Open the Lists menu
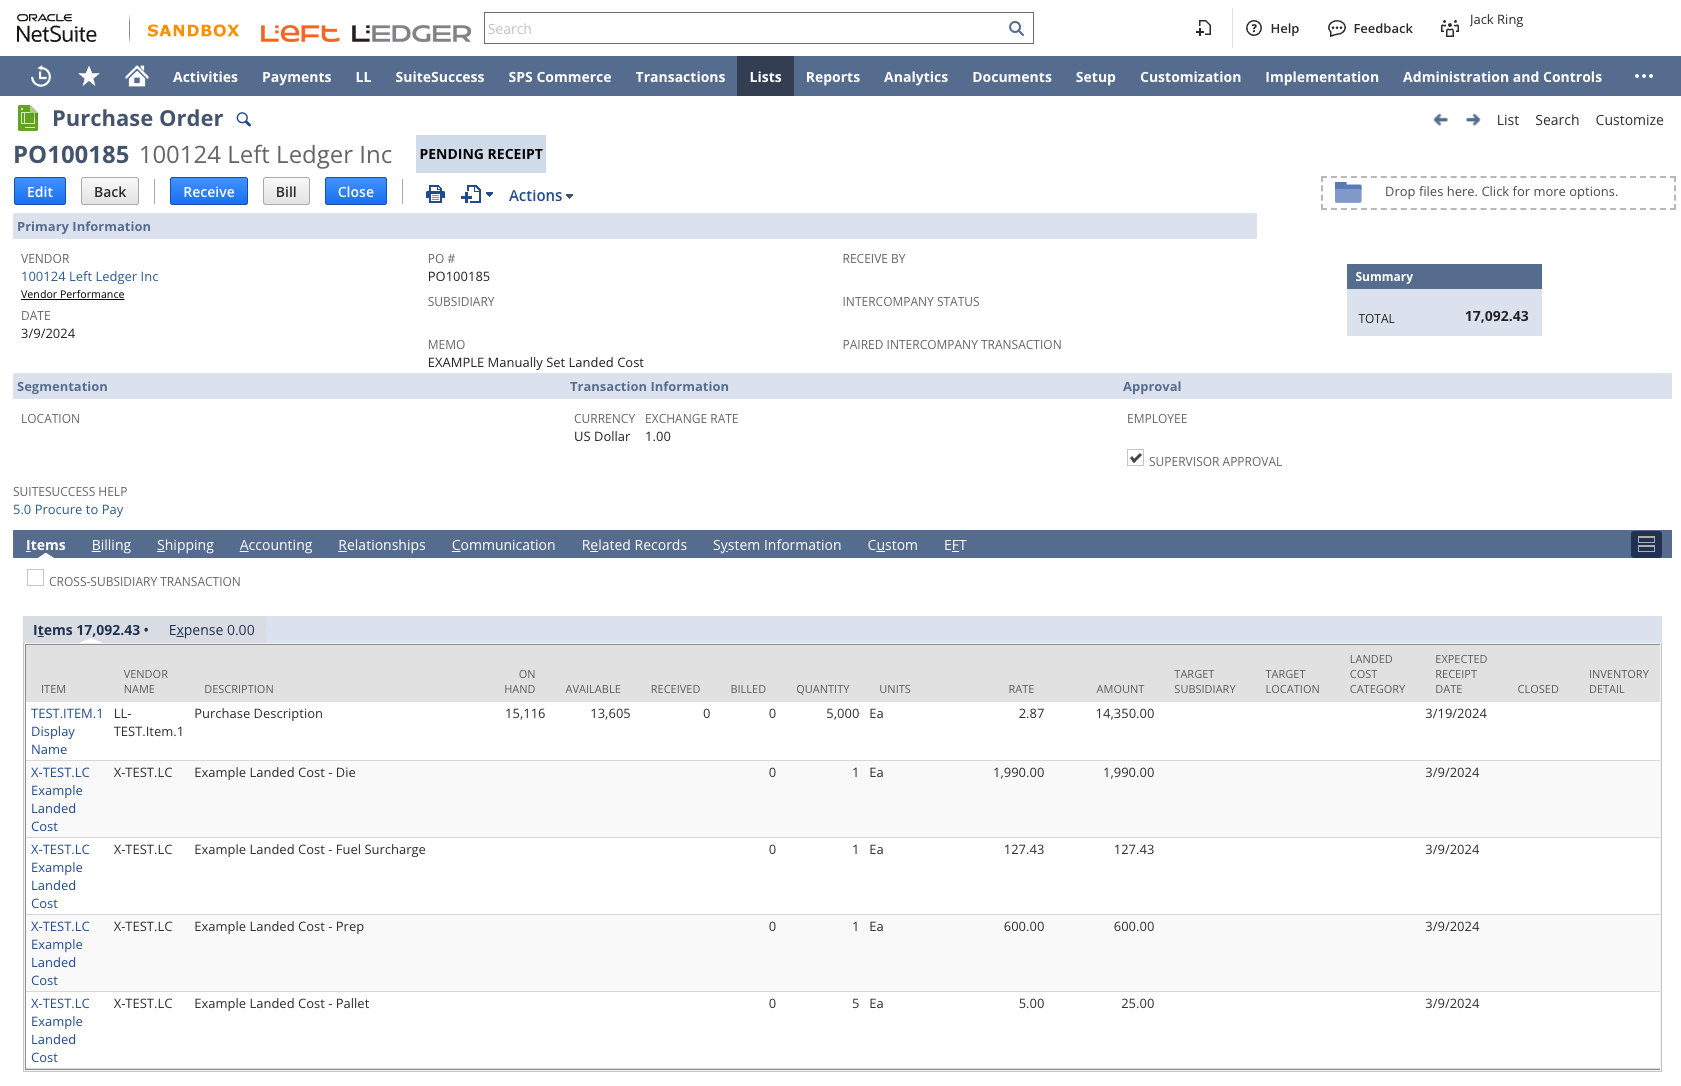Screen dimensions: 1681x1086 [x=765, y=77]
